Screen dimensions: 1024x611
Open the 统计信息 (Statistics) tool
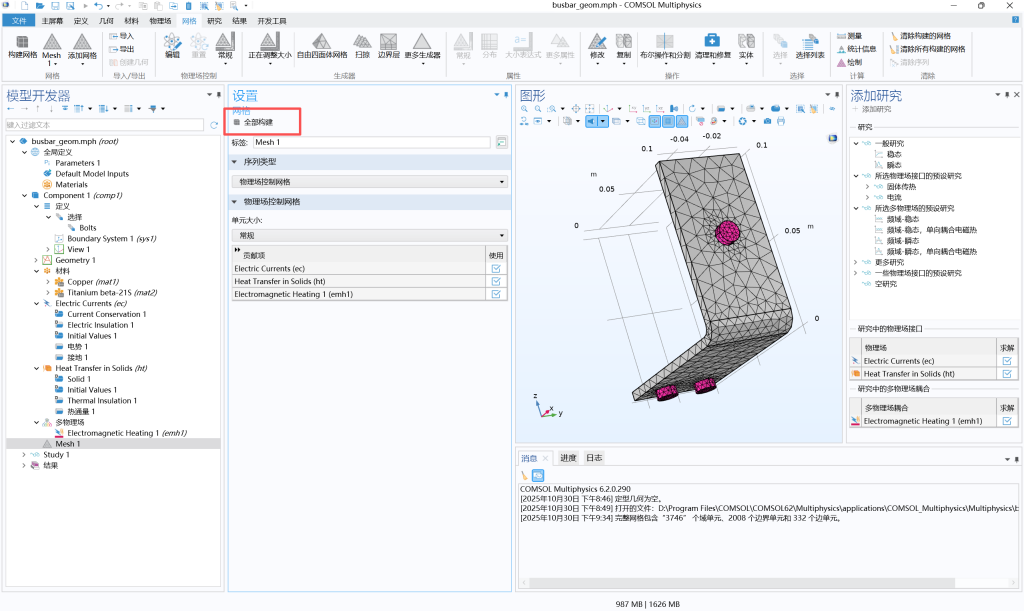tap(855, 48)
